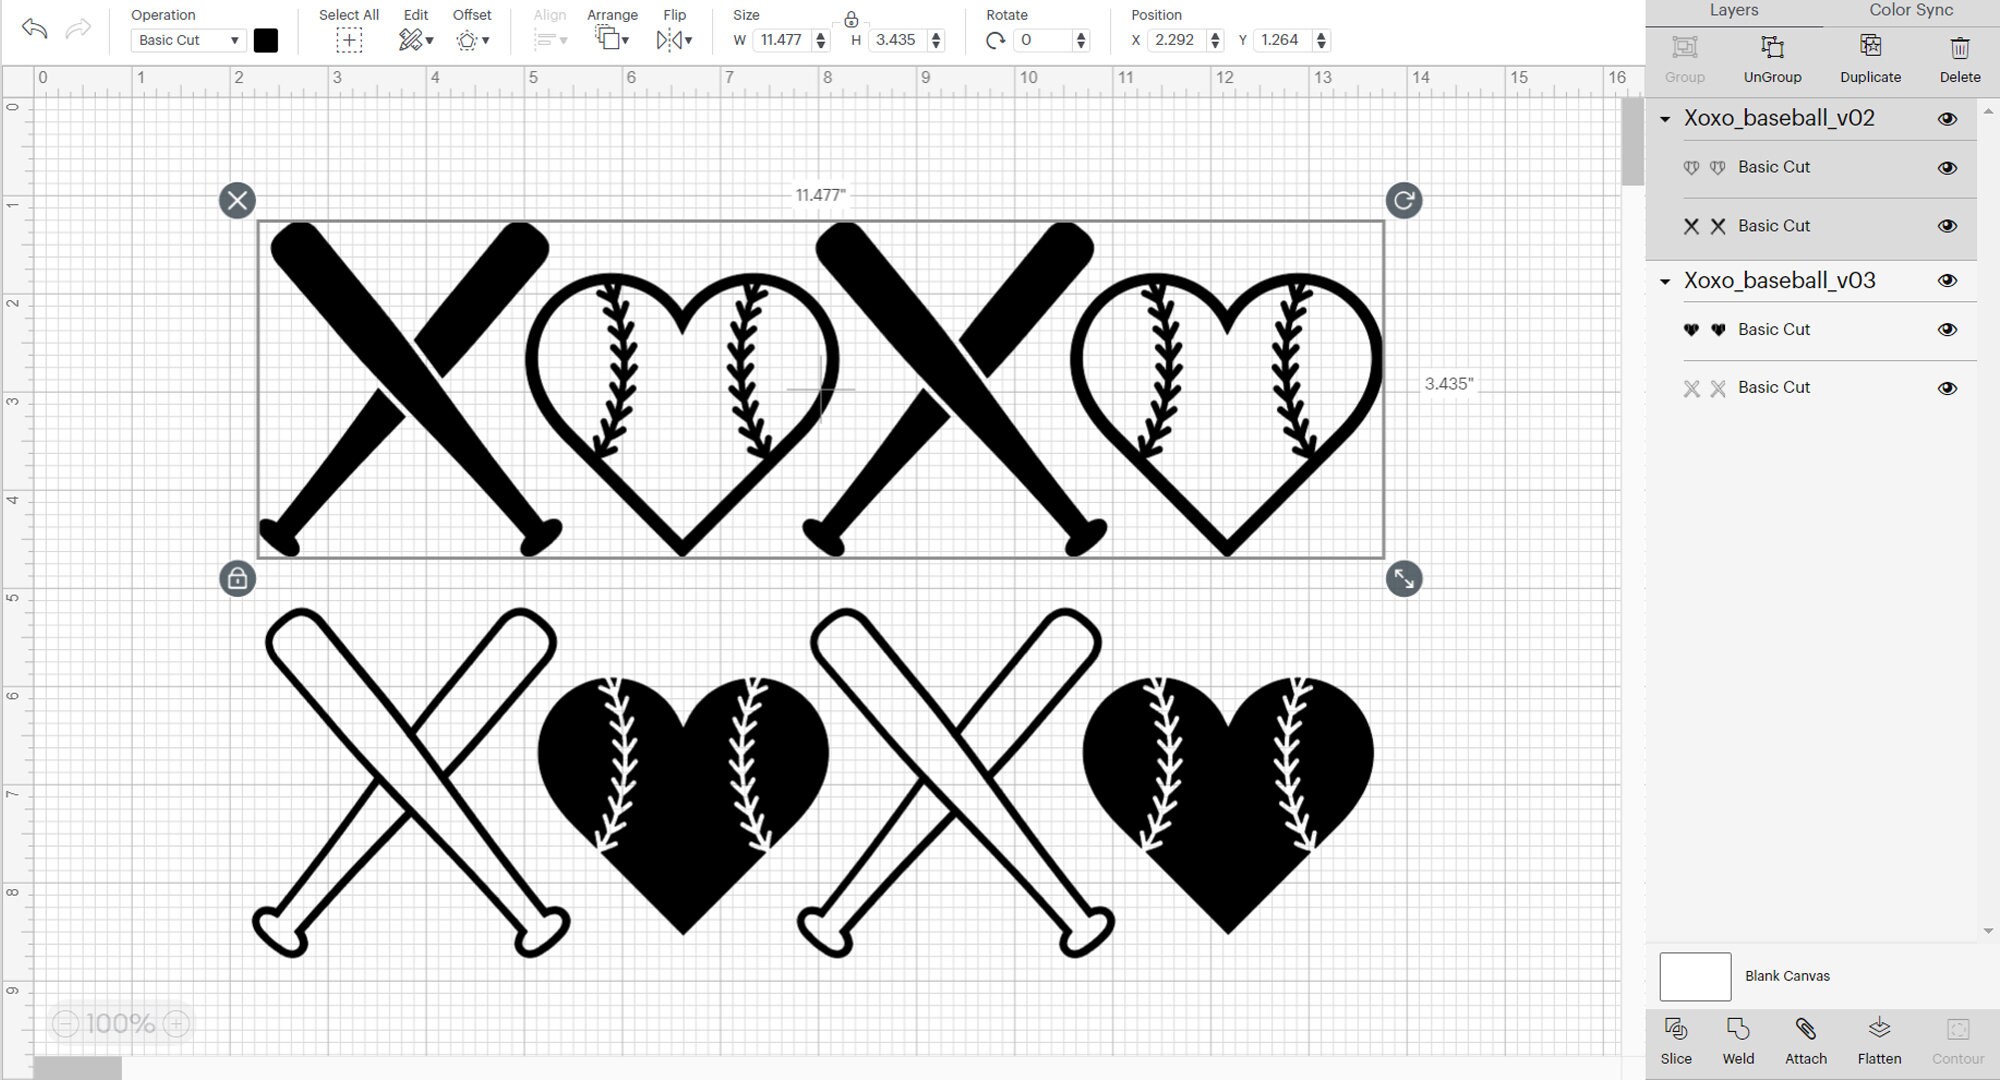Click the Attach icon
The height and width of the screenshot is (1080, 2000).
click(x=1806, y=1037)
